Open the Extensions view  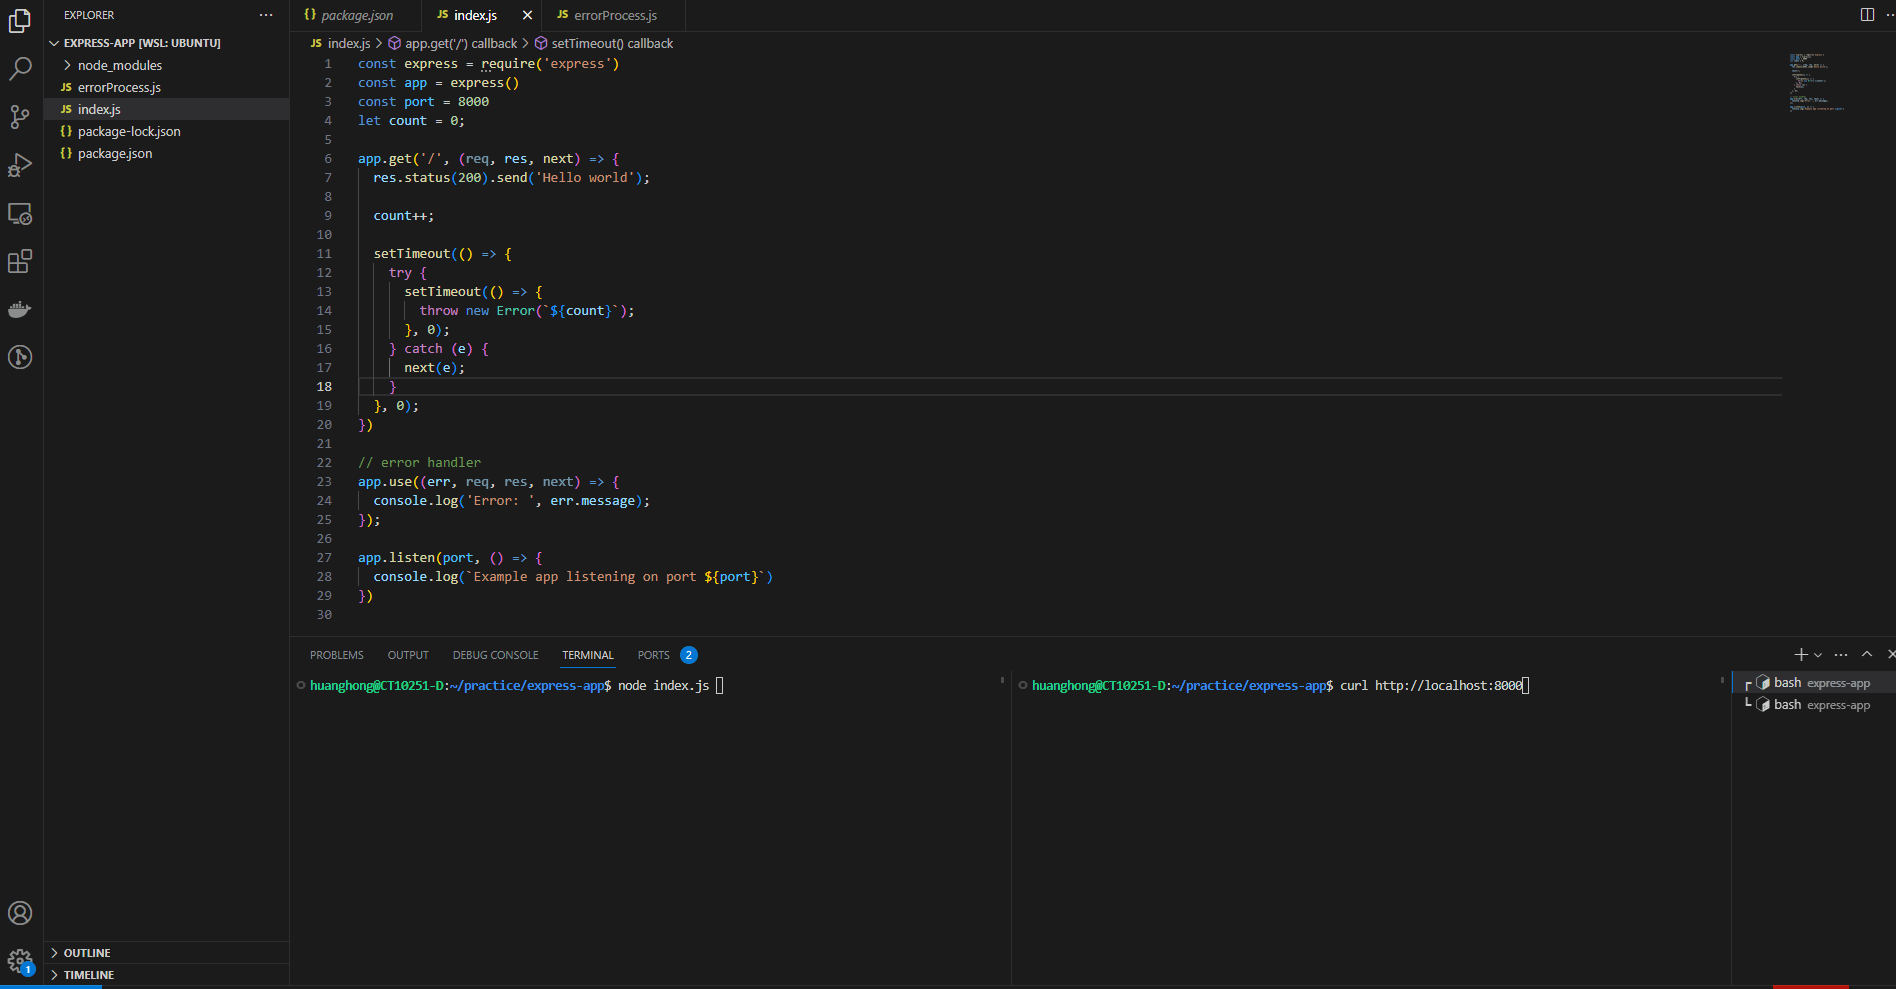point(20,261)
